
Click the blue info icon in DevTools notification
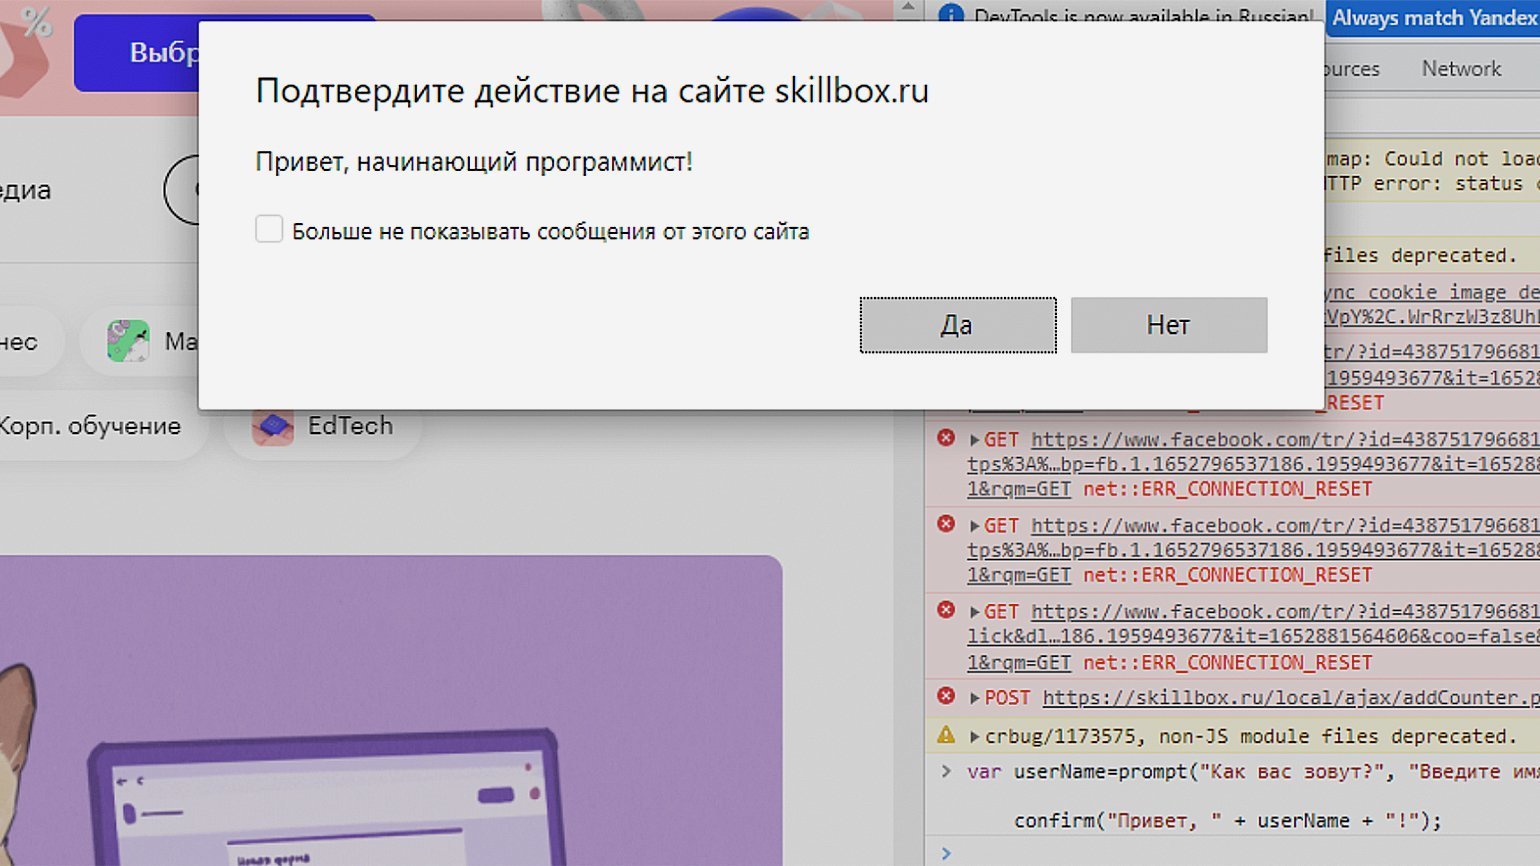(x=951, y=15)
